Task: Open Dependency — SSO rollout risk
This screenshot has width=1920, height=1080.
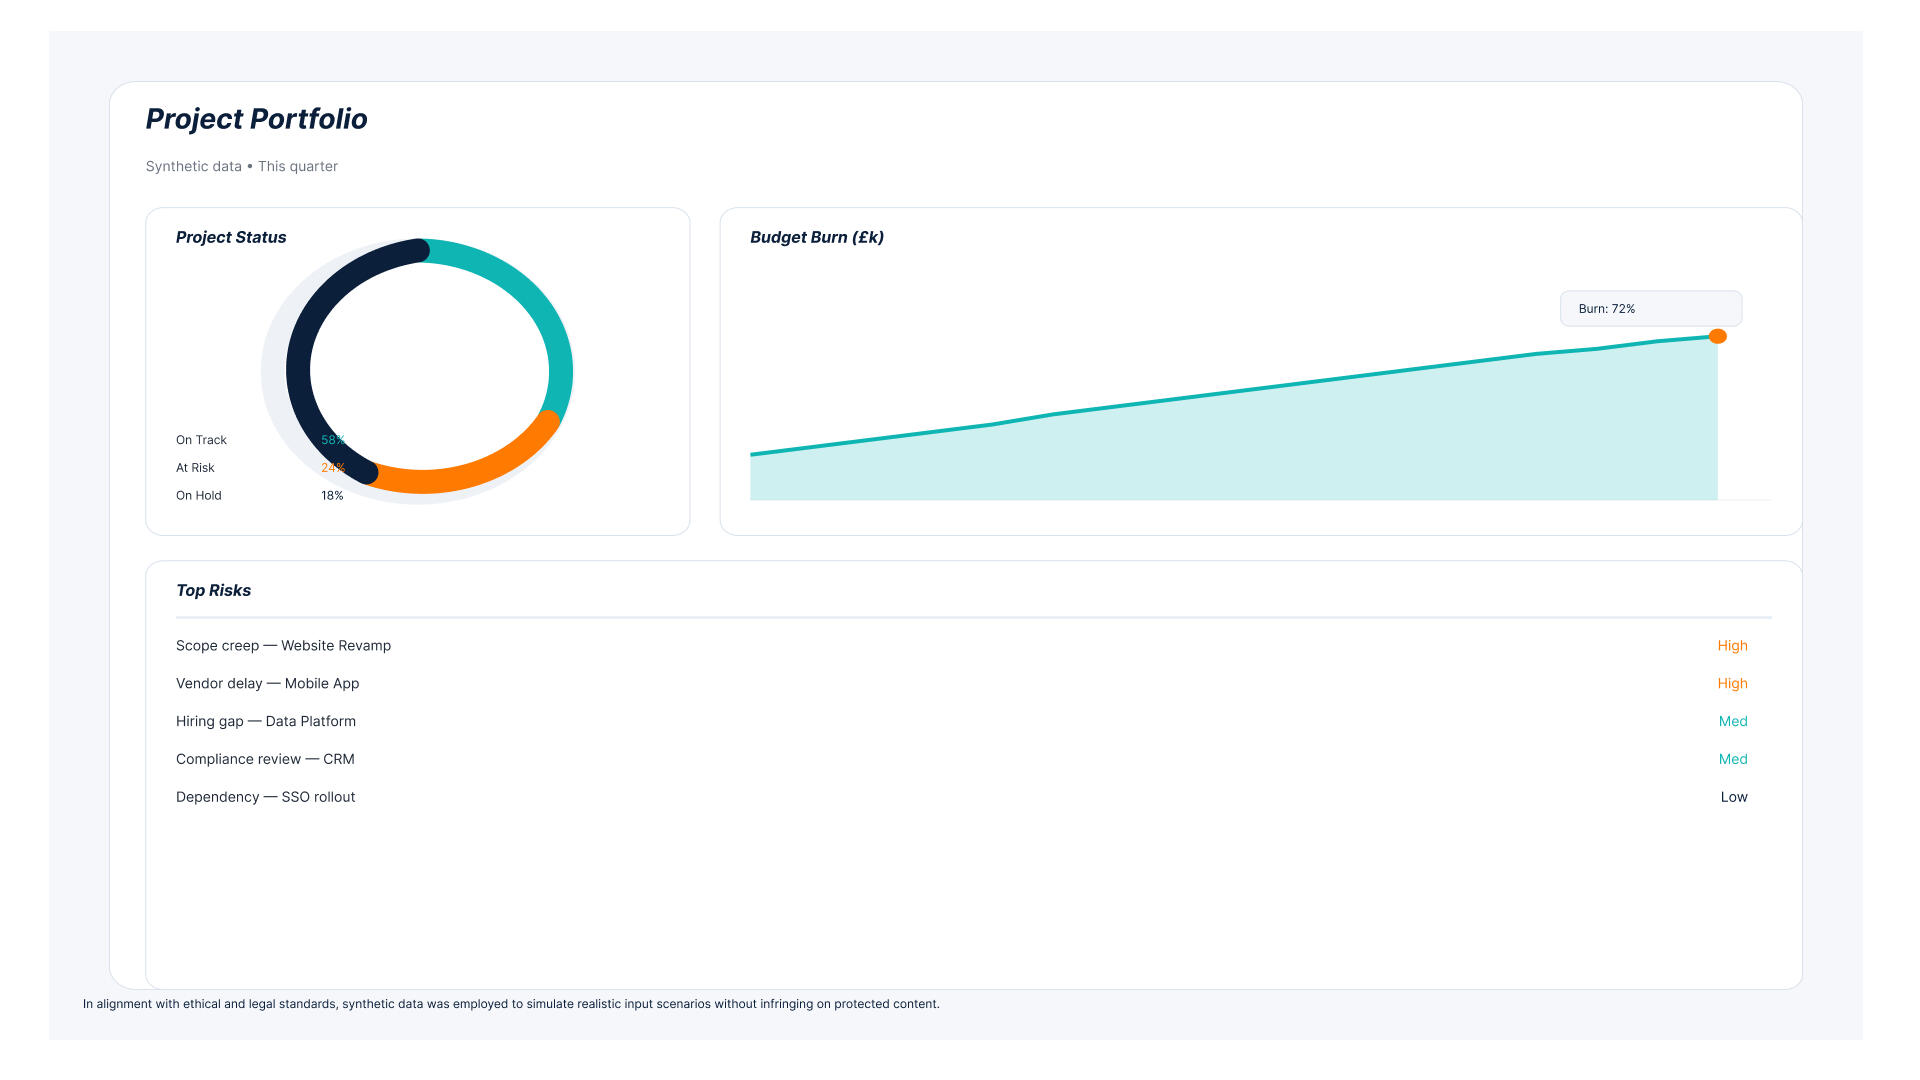Action: [x=265, y=798]
